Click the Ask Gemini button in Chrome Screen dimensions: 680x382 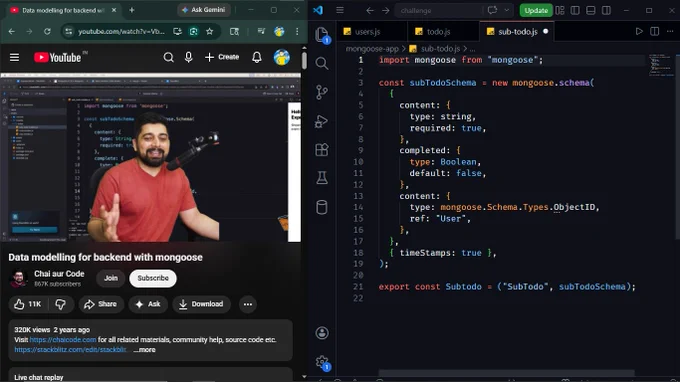click(203, 10)
